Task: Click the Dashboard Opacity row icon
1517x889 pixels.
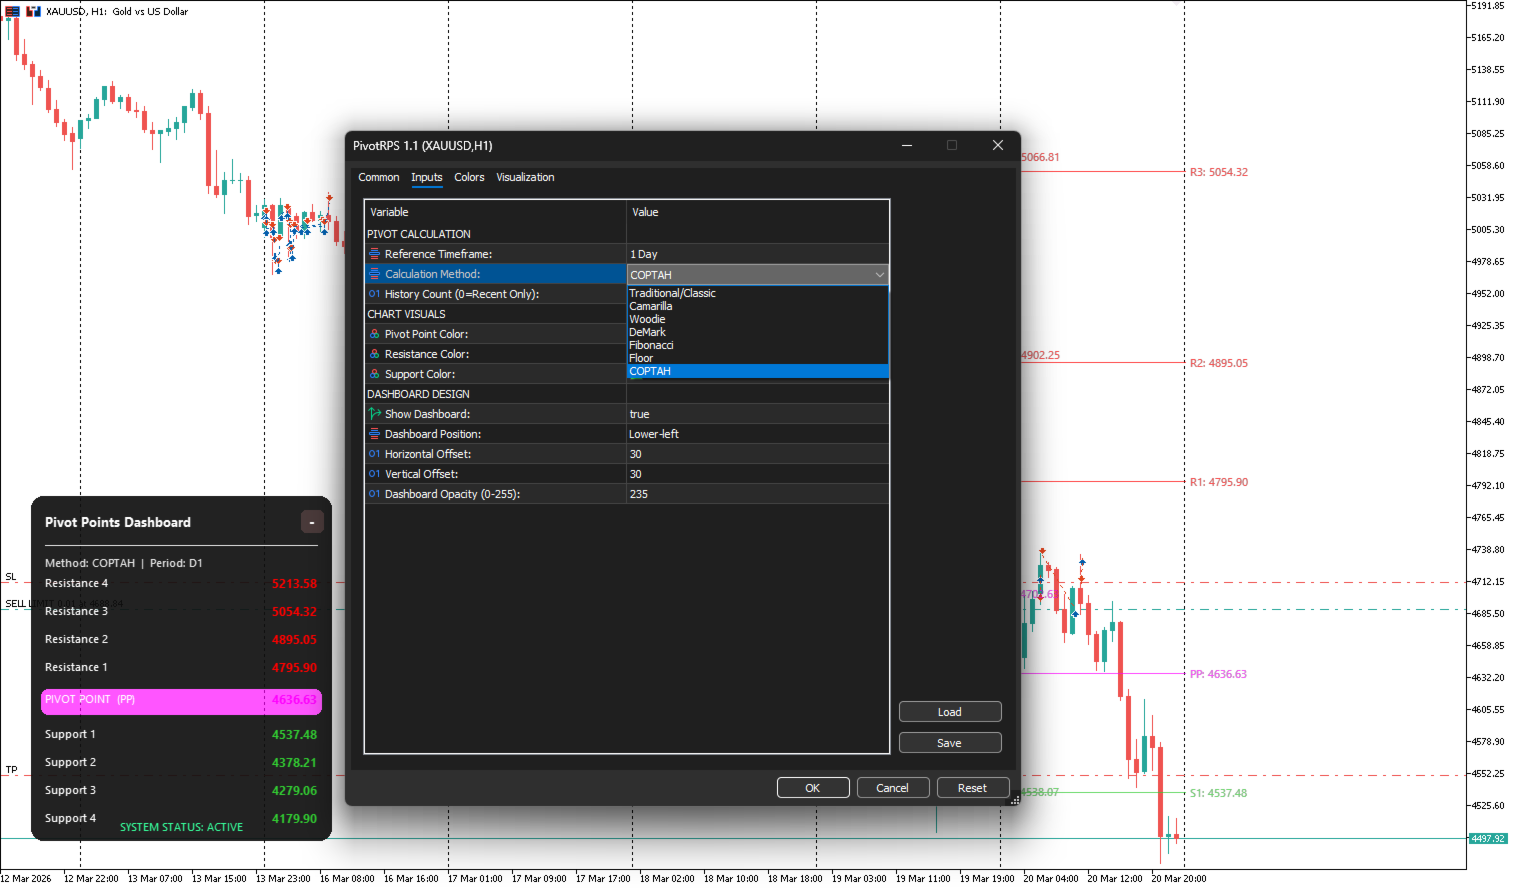Action: click(374, 494)
